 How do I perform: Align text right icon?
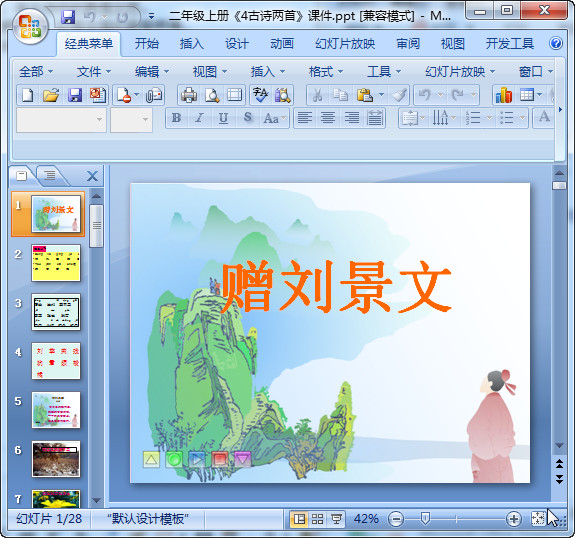[x=351, y=118]
